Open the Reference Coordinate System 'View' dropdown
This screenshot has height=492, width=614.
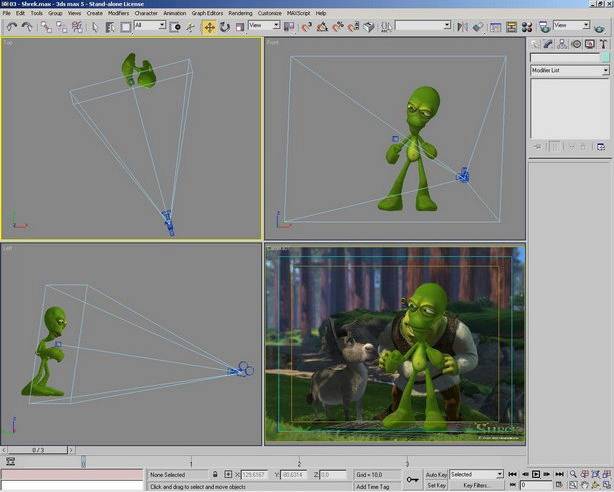click(264, 25)
